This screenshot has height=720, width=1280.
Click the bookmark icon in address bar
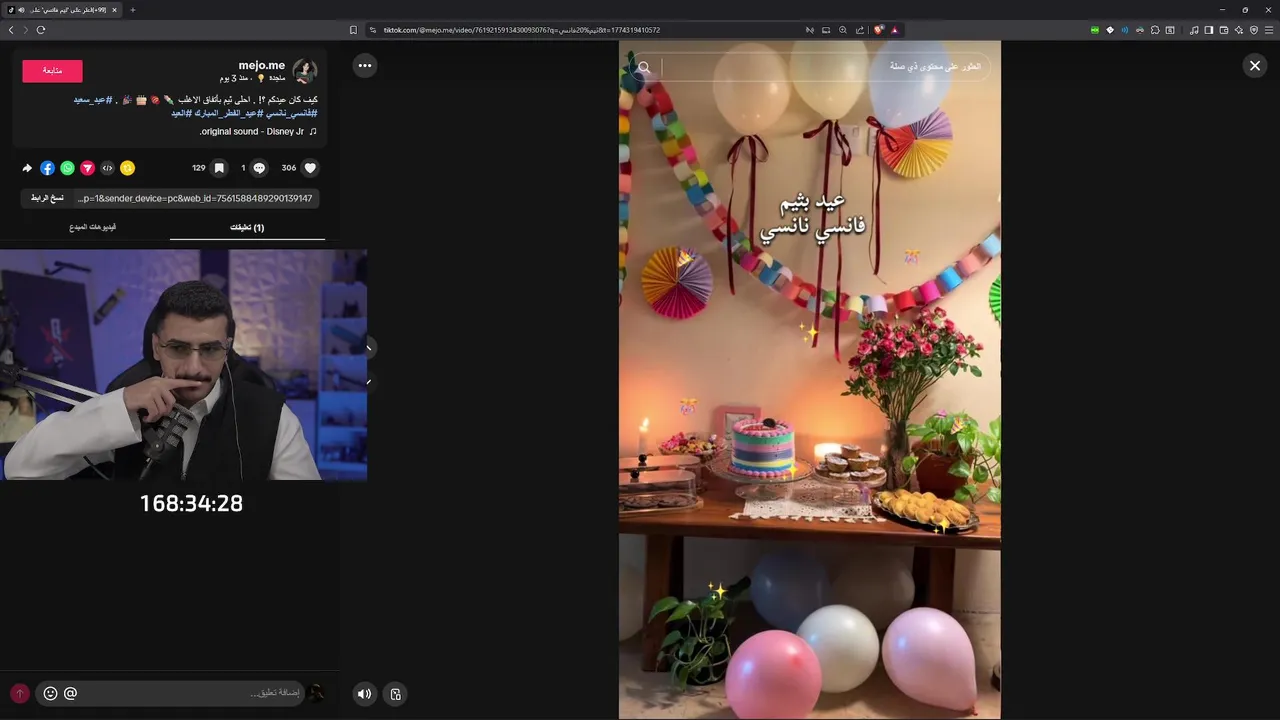[353, 30]
